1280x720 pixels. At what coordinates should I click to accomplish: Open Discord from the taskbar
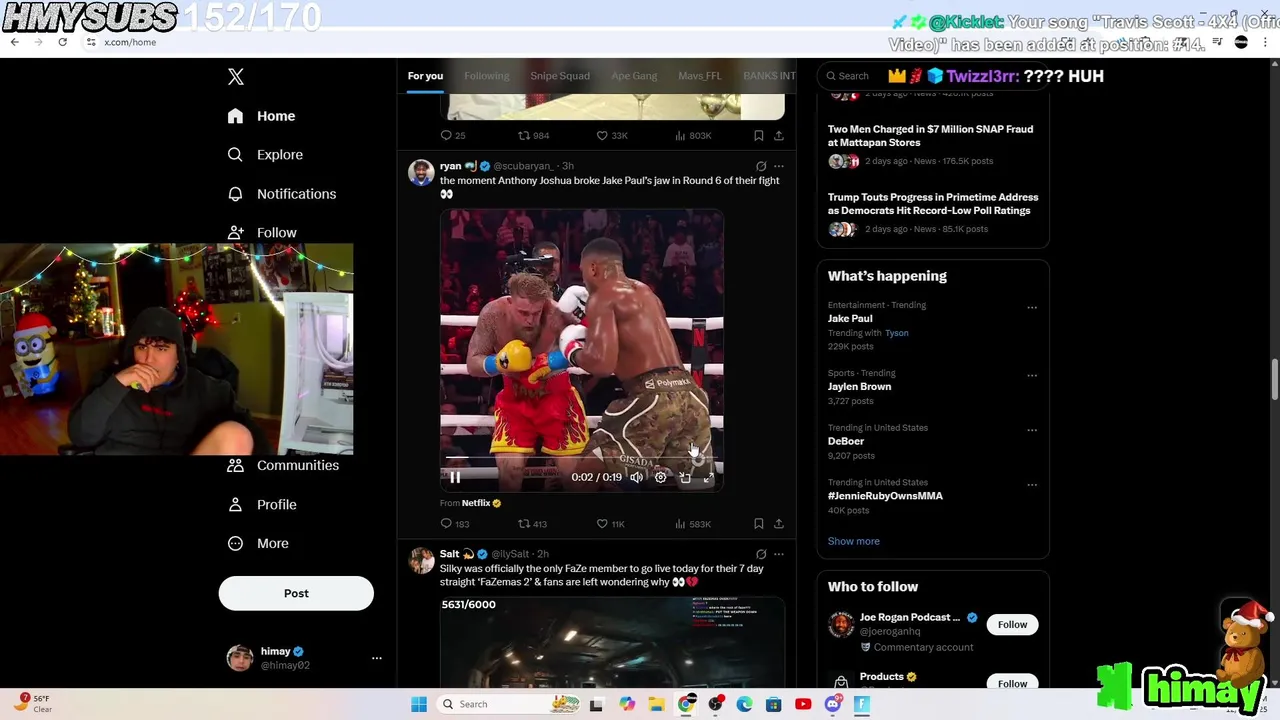click(832, 704)
